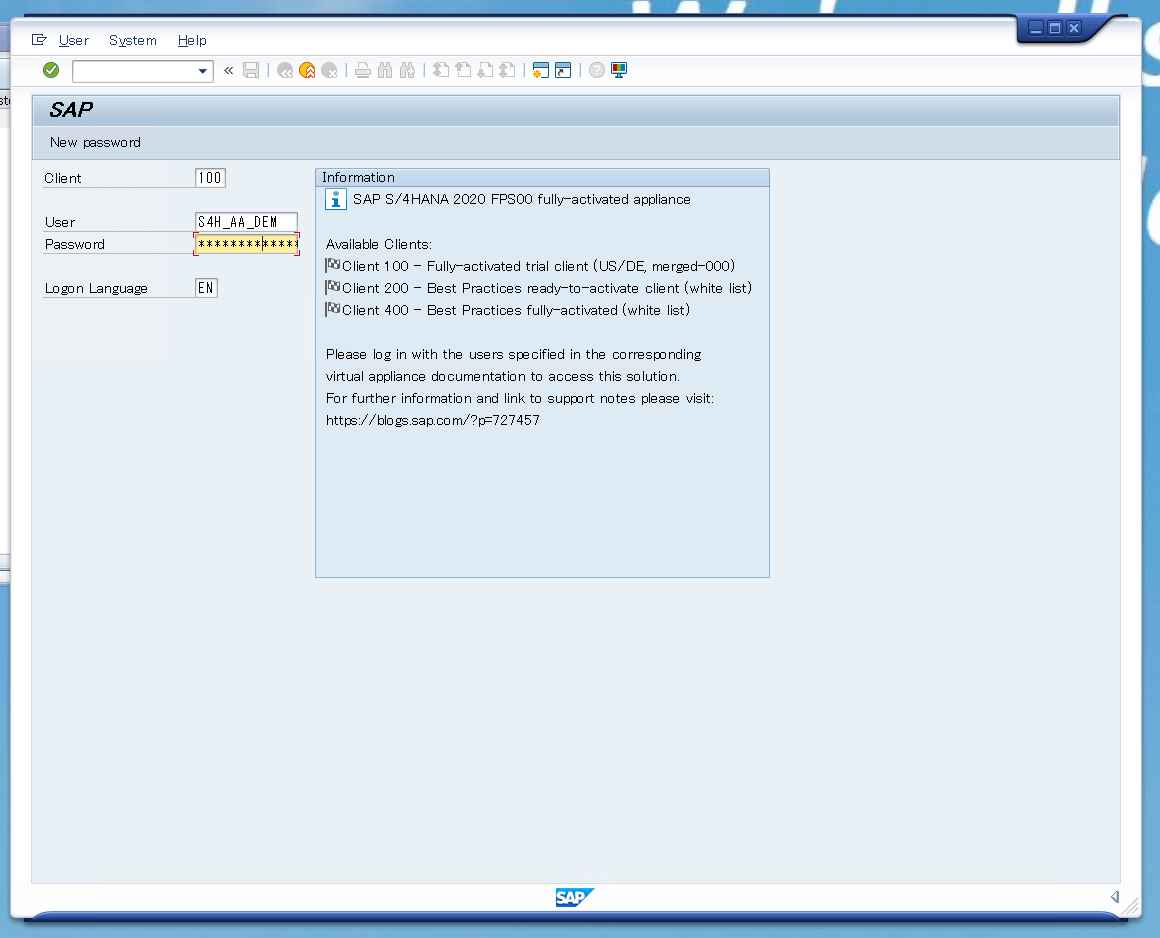Image resolution: width=1160 pixels, height=938 pixels.
Task: Click the Cancel icon in toolbar
Action: 330,70
